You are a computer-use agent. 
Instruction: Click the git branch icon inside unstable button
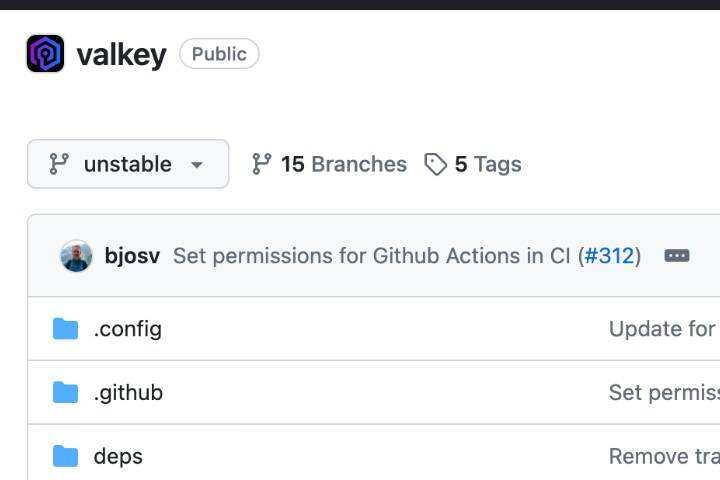[x=60, y=164]
